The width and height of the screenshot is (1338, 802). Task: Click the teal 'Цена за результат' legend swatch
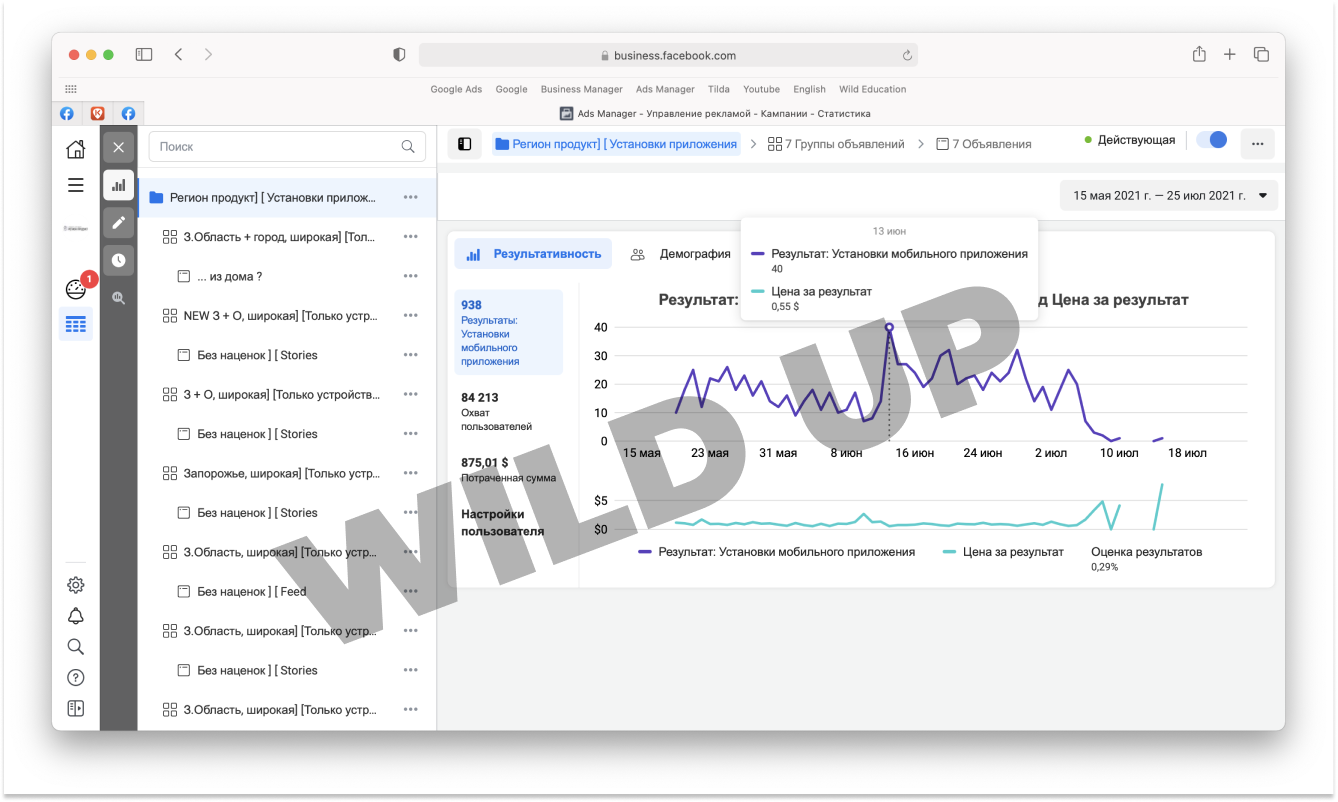(x=949, y=552)
